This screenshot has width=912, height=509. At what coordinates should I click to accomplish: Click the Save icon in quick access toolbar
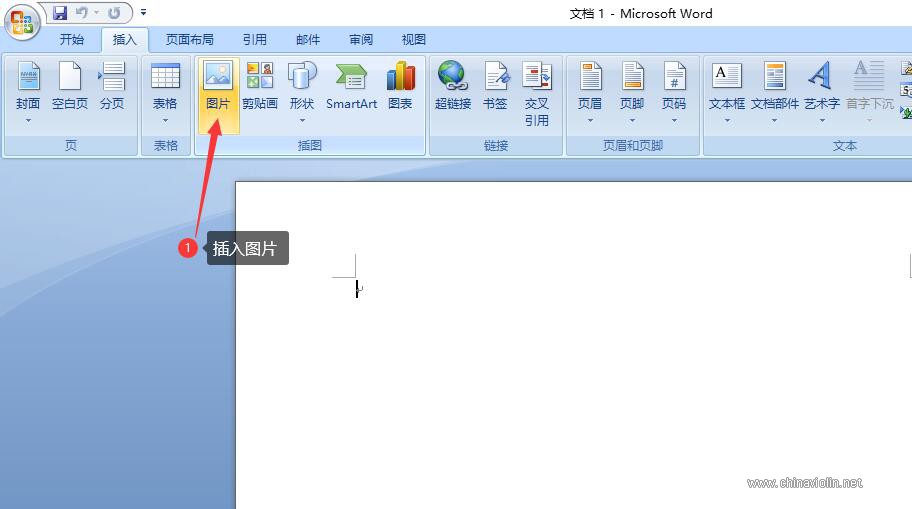pyautogui.click(x=60, y=12)
